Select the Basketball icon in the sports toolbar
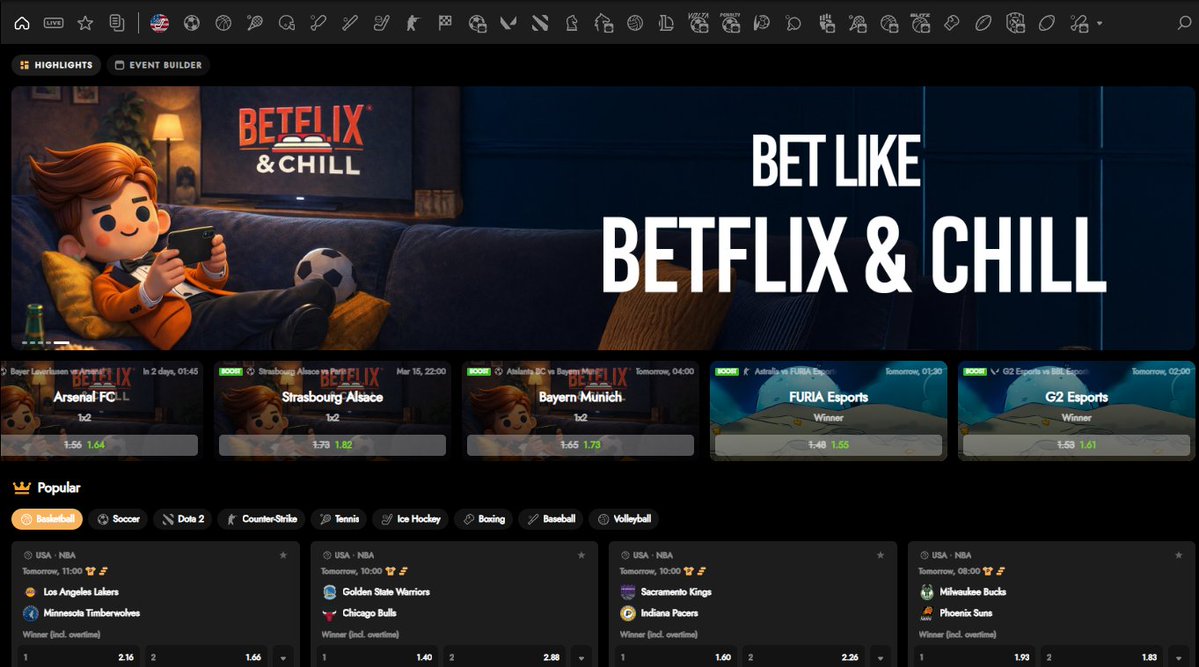Viewport: 1199px width, 667px height. coord(222,22)
